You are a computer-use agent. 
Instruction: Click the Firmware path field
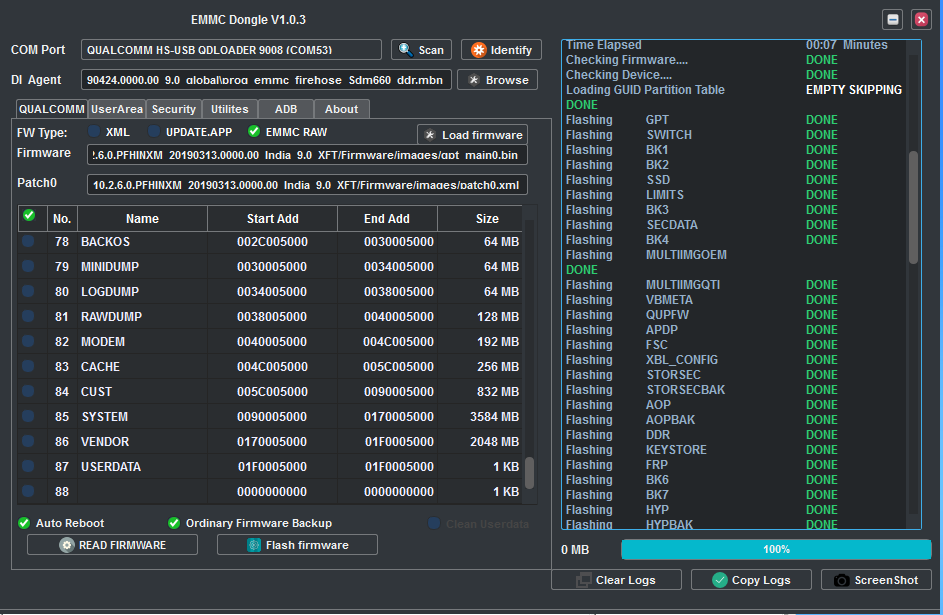307,155
